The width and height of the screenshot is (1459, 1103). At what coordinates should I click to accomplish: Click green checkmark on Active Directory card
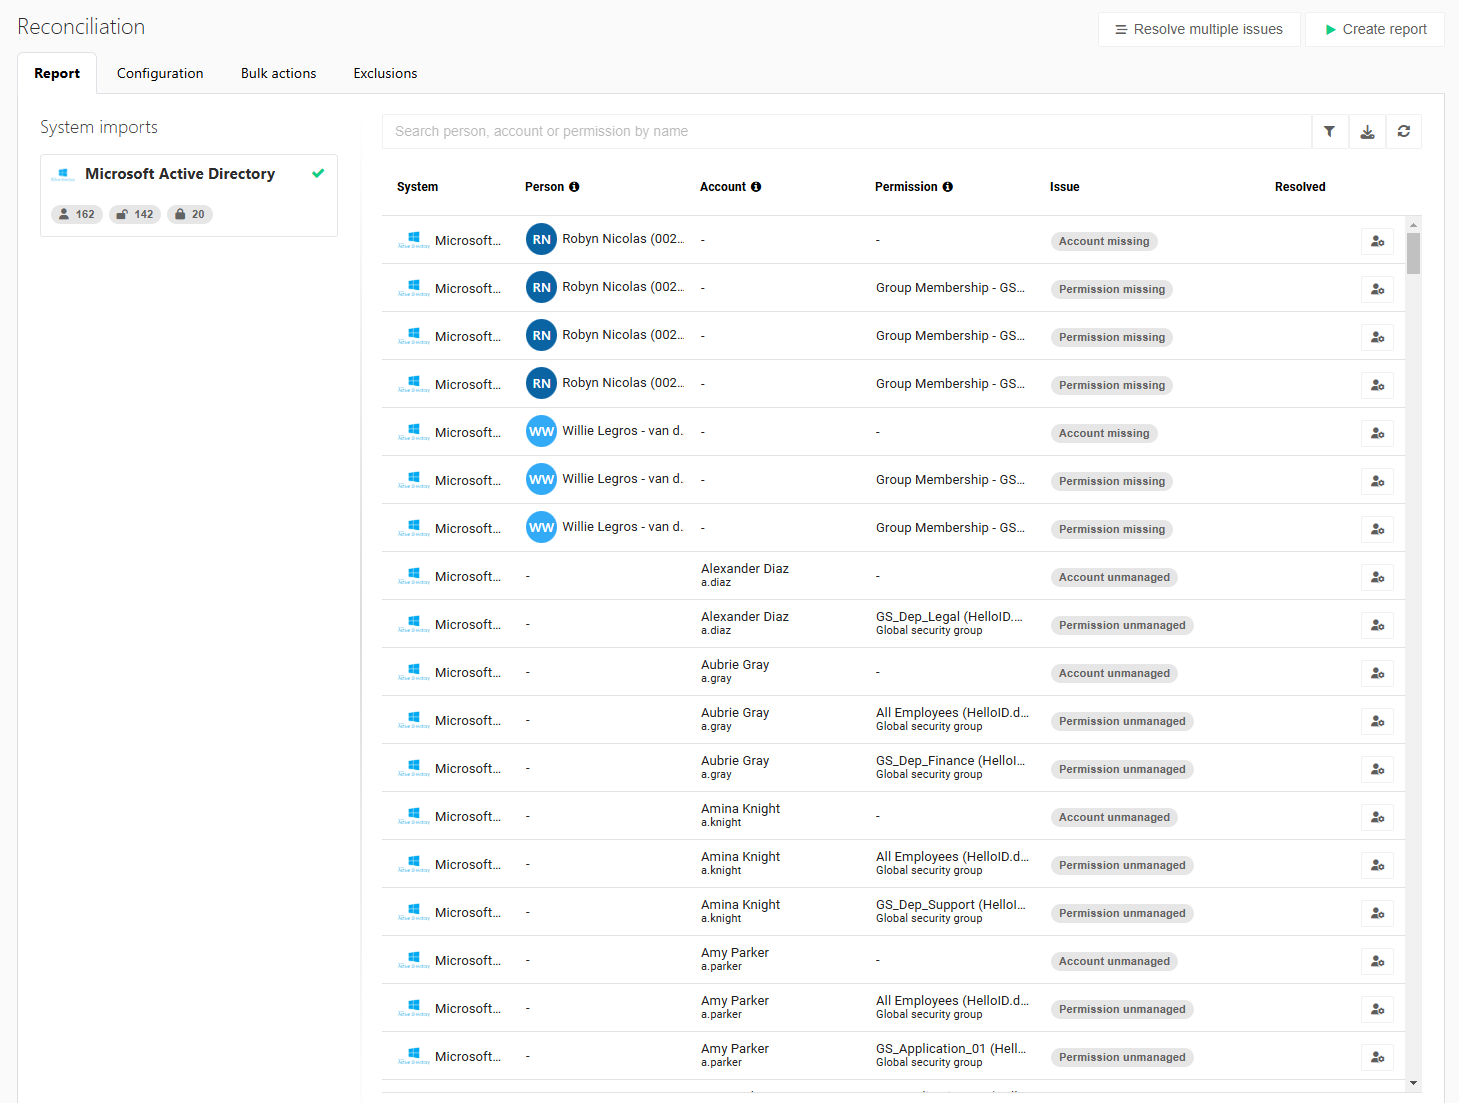[318, 173]
